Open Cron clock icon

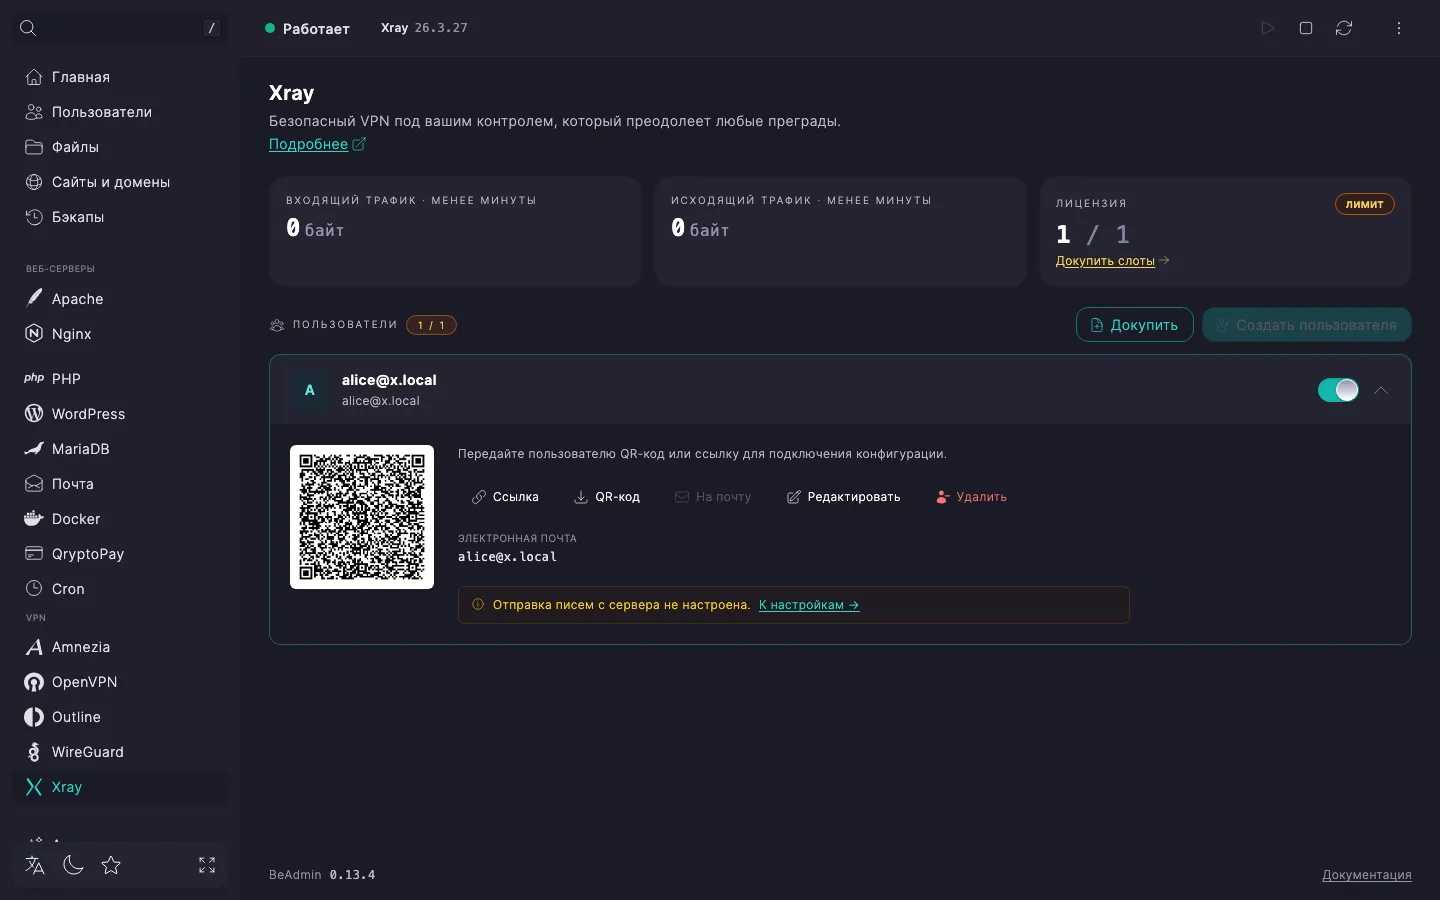tap(34, 589)
